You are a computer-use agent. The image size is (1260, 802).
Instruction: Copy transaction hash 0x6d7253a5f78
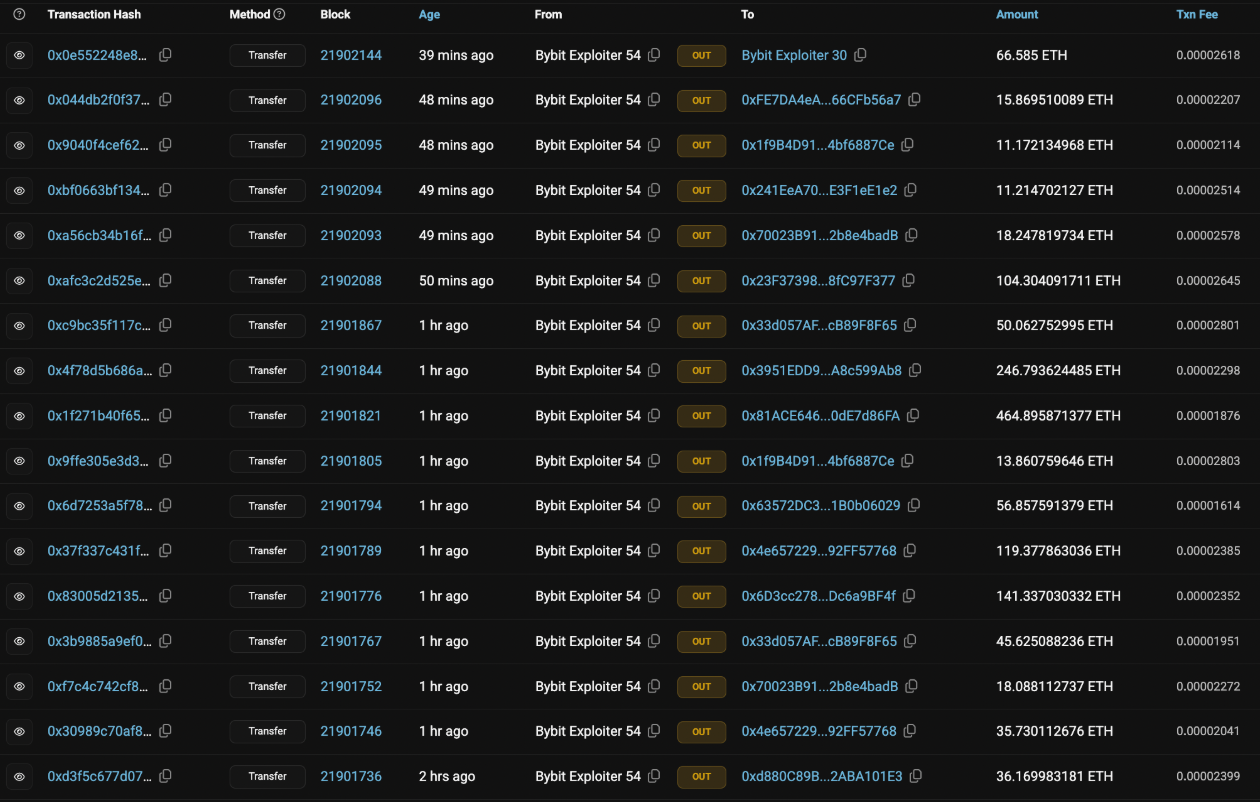165,506
